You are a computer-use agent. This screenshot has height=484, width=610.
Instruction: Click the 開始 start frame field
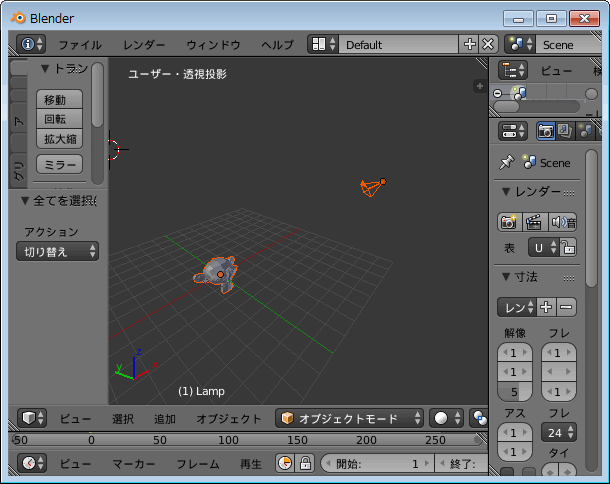pos(377,463)
